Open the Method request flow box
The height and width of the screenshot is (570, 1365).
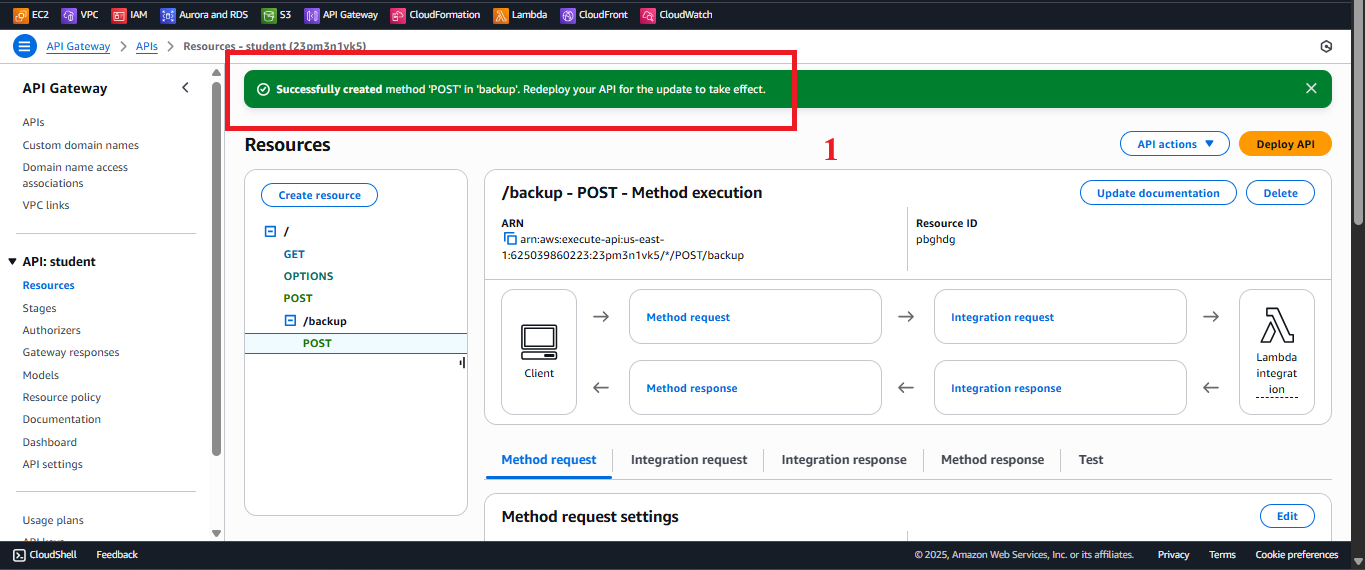point(755,317)
